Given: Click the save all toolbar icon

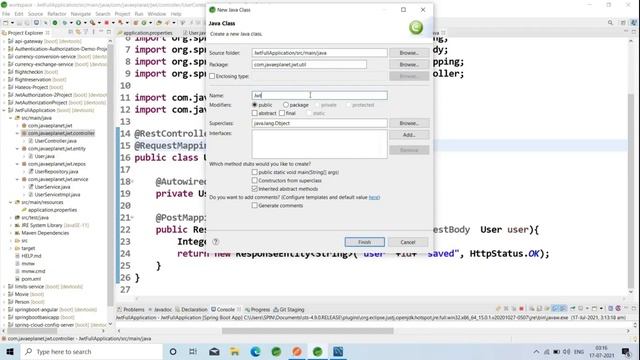Looking at the screenshot, I should (27, 23).
